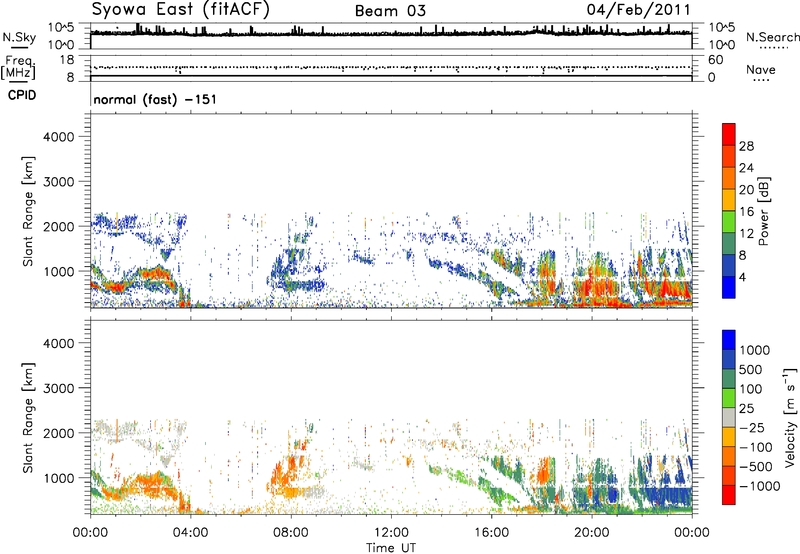Click the "24" label on Power scale
The height and width of the screenshot is (554, 800).
pos(746,168)
